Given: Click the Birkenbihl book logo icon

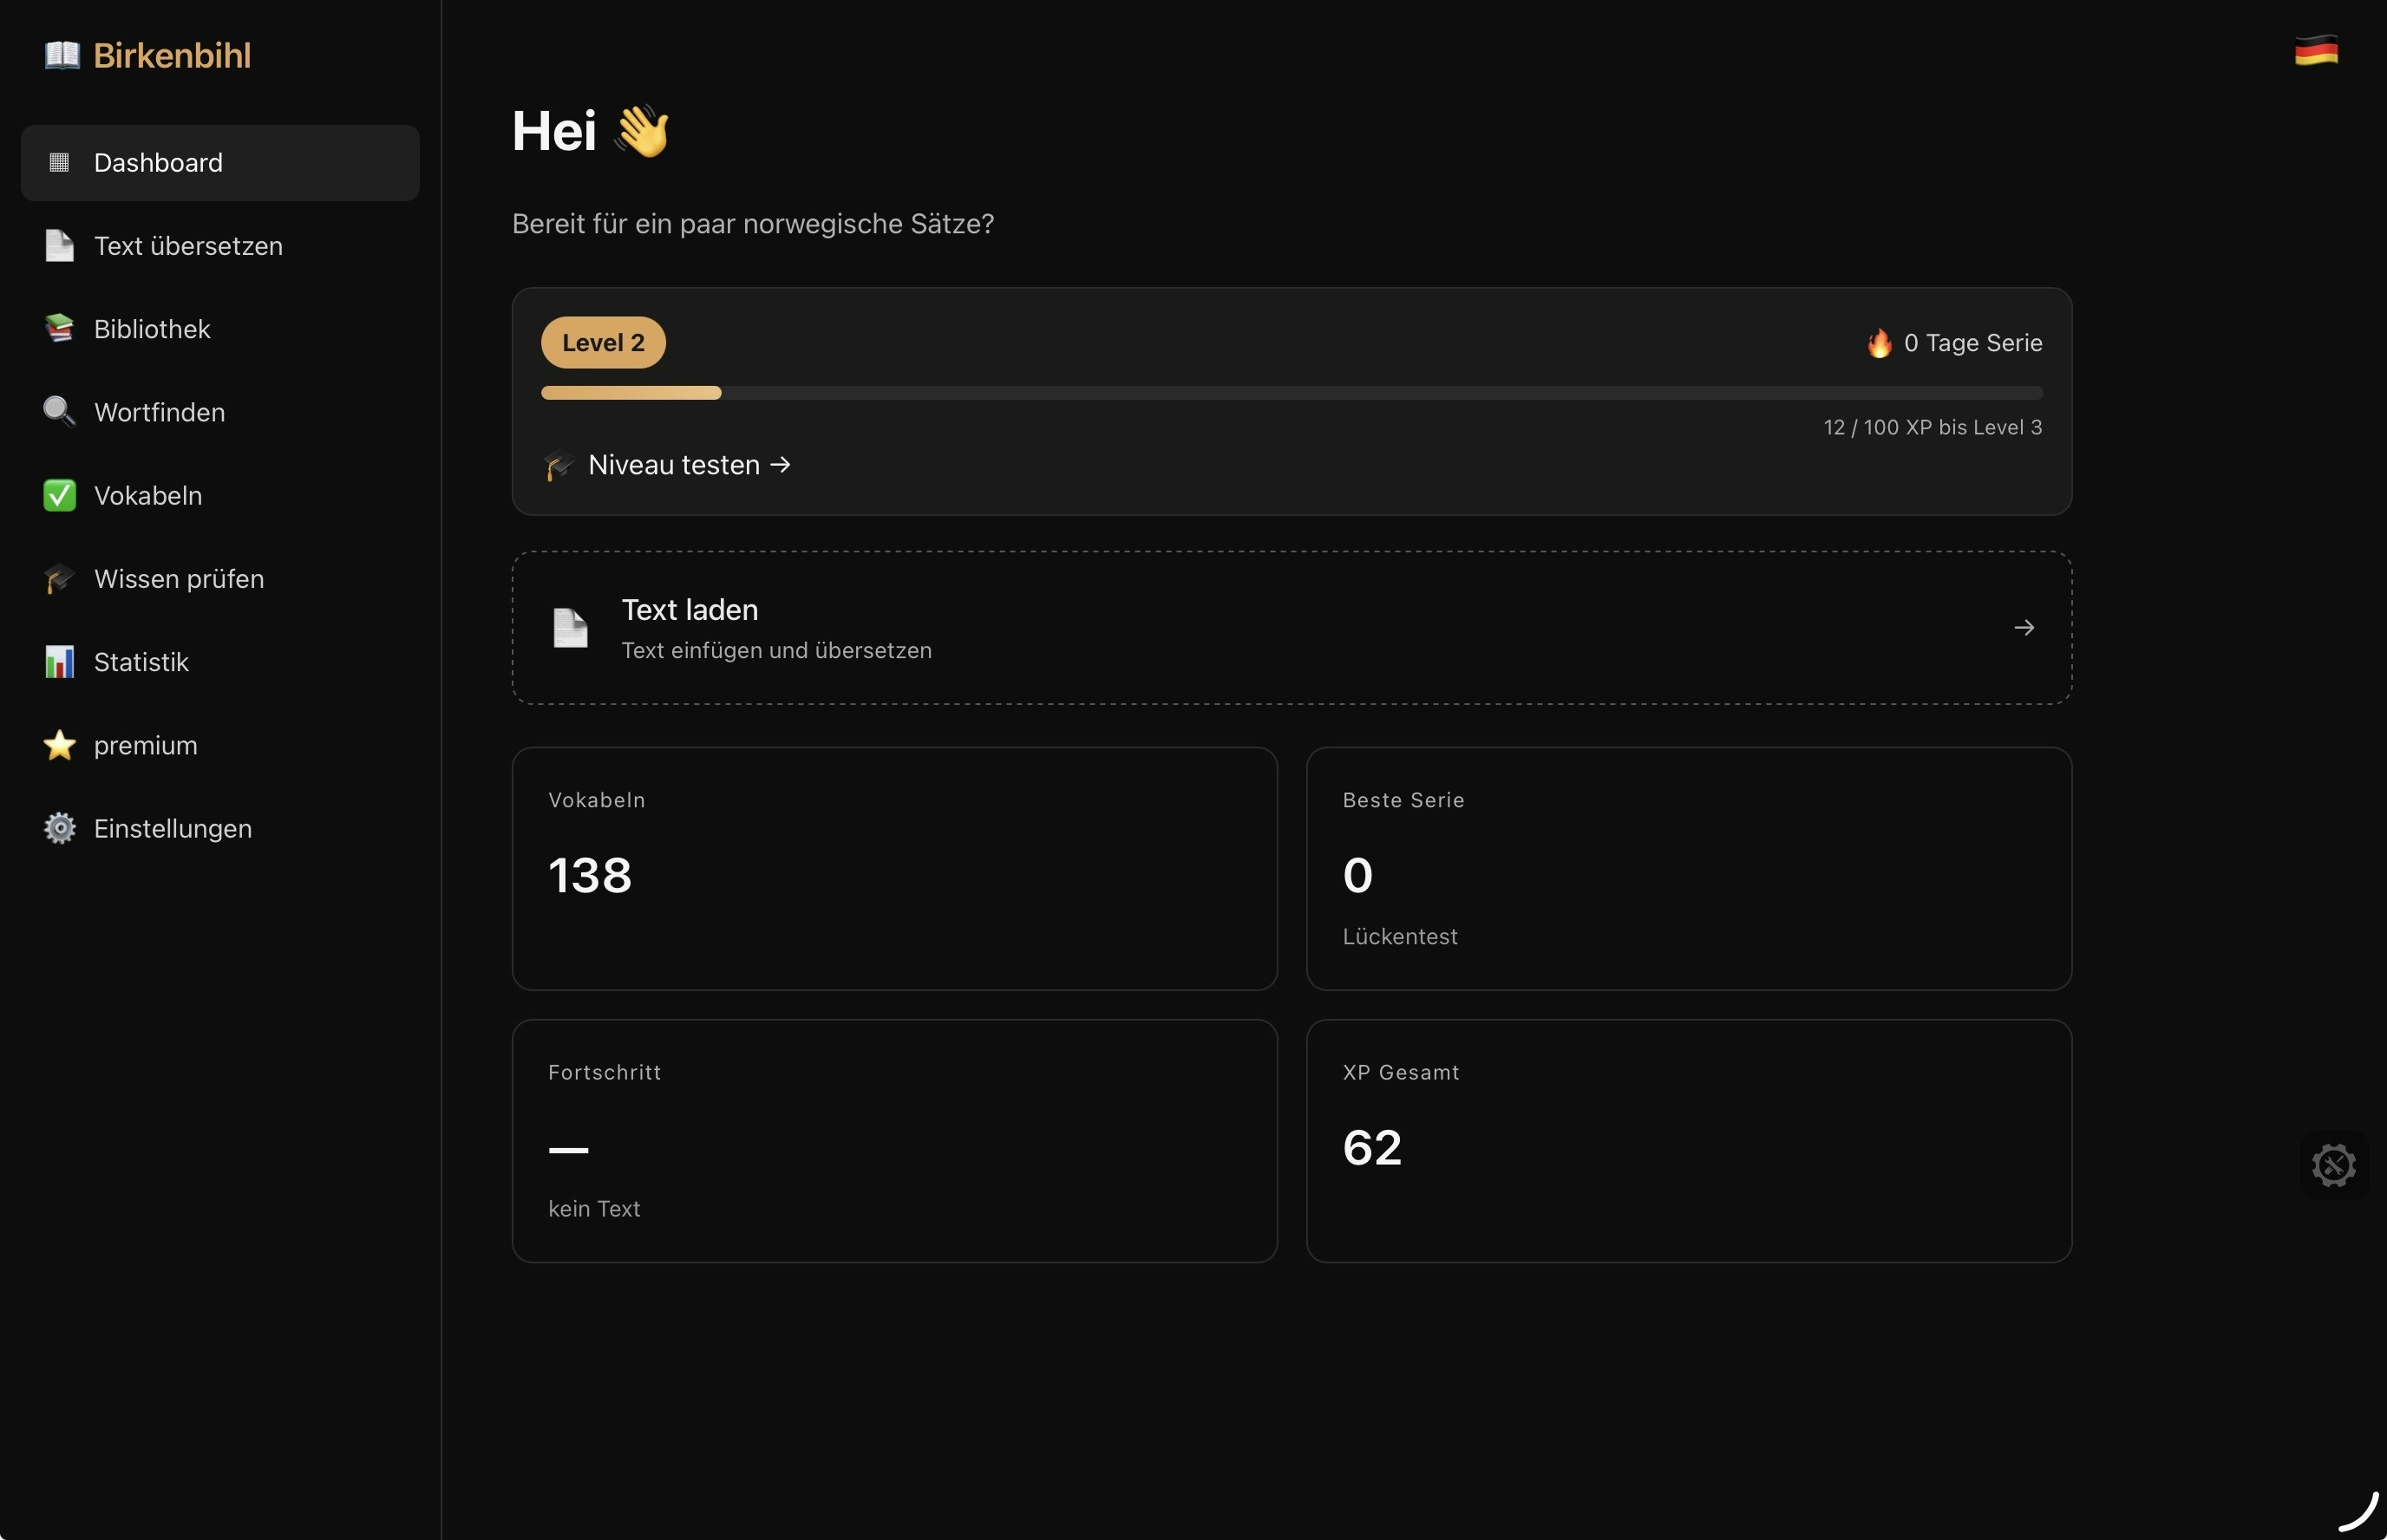Looking at the screenshot, I should 62,55.
